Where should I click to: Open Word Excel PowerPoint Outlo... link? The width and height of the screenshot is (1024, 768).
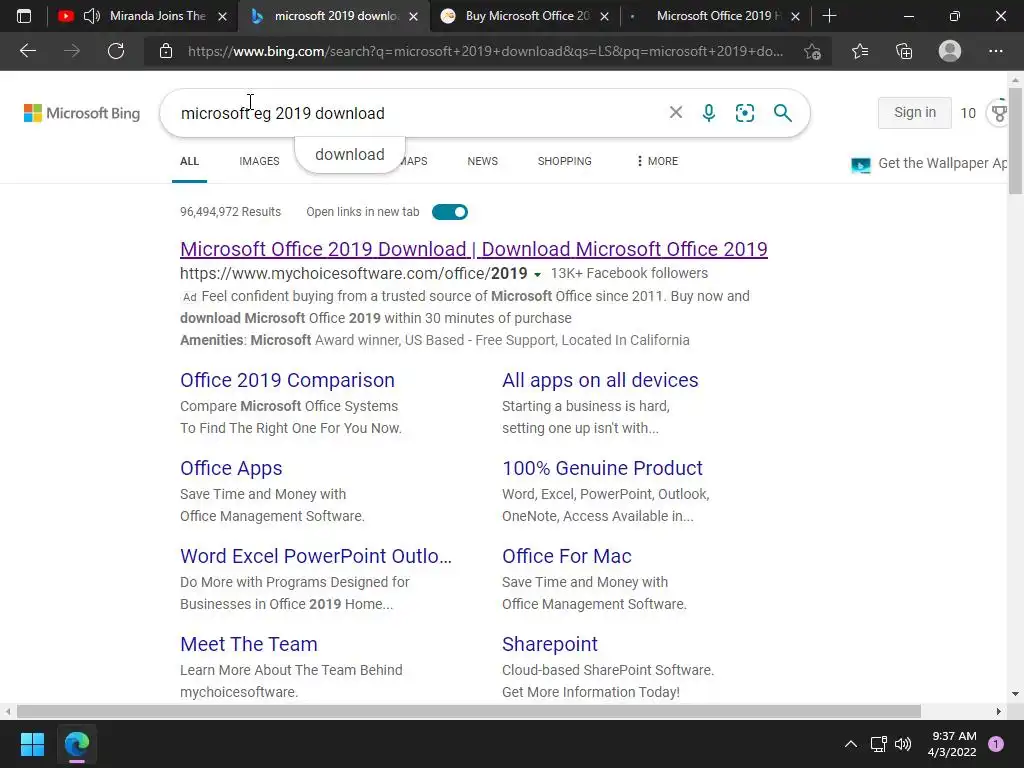coord(316,556)
